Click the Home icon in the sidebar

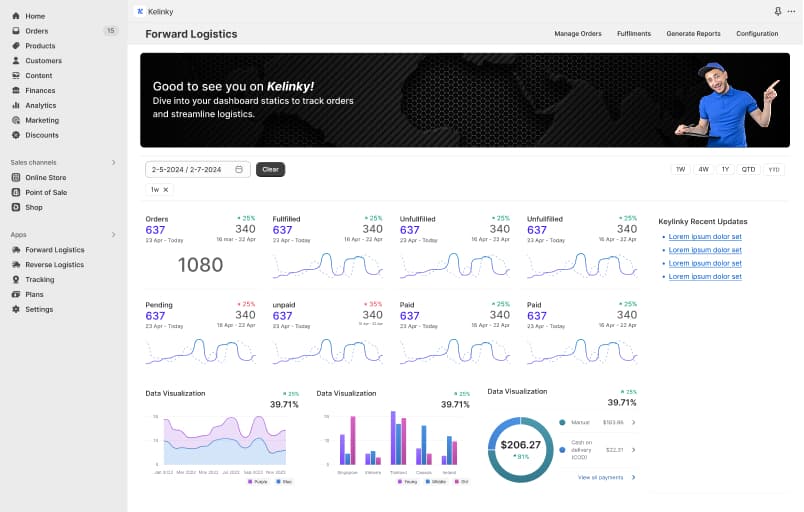coord(16,16)
